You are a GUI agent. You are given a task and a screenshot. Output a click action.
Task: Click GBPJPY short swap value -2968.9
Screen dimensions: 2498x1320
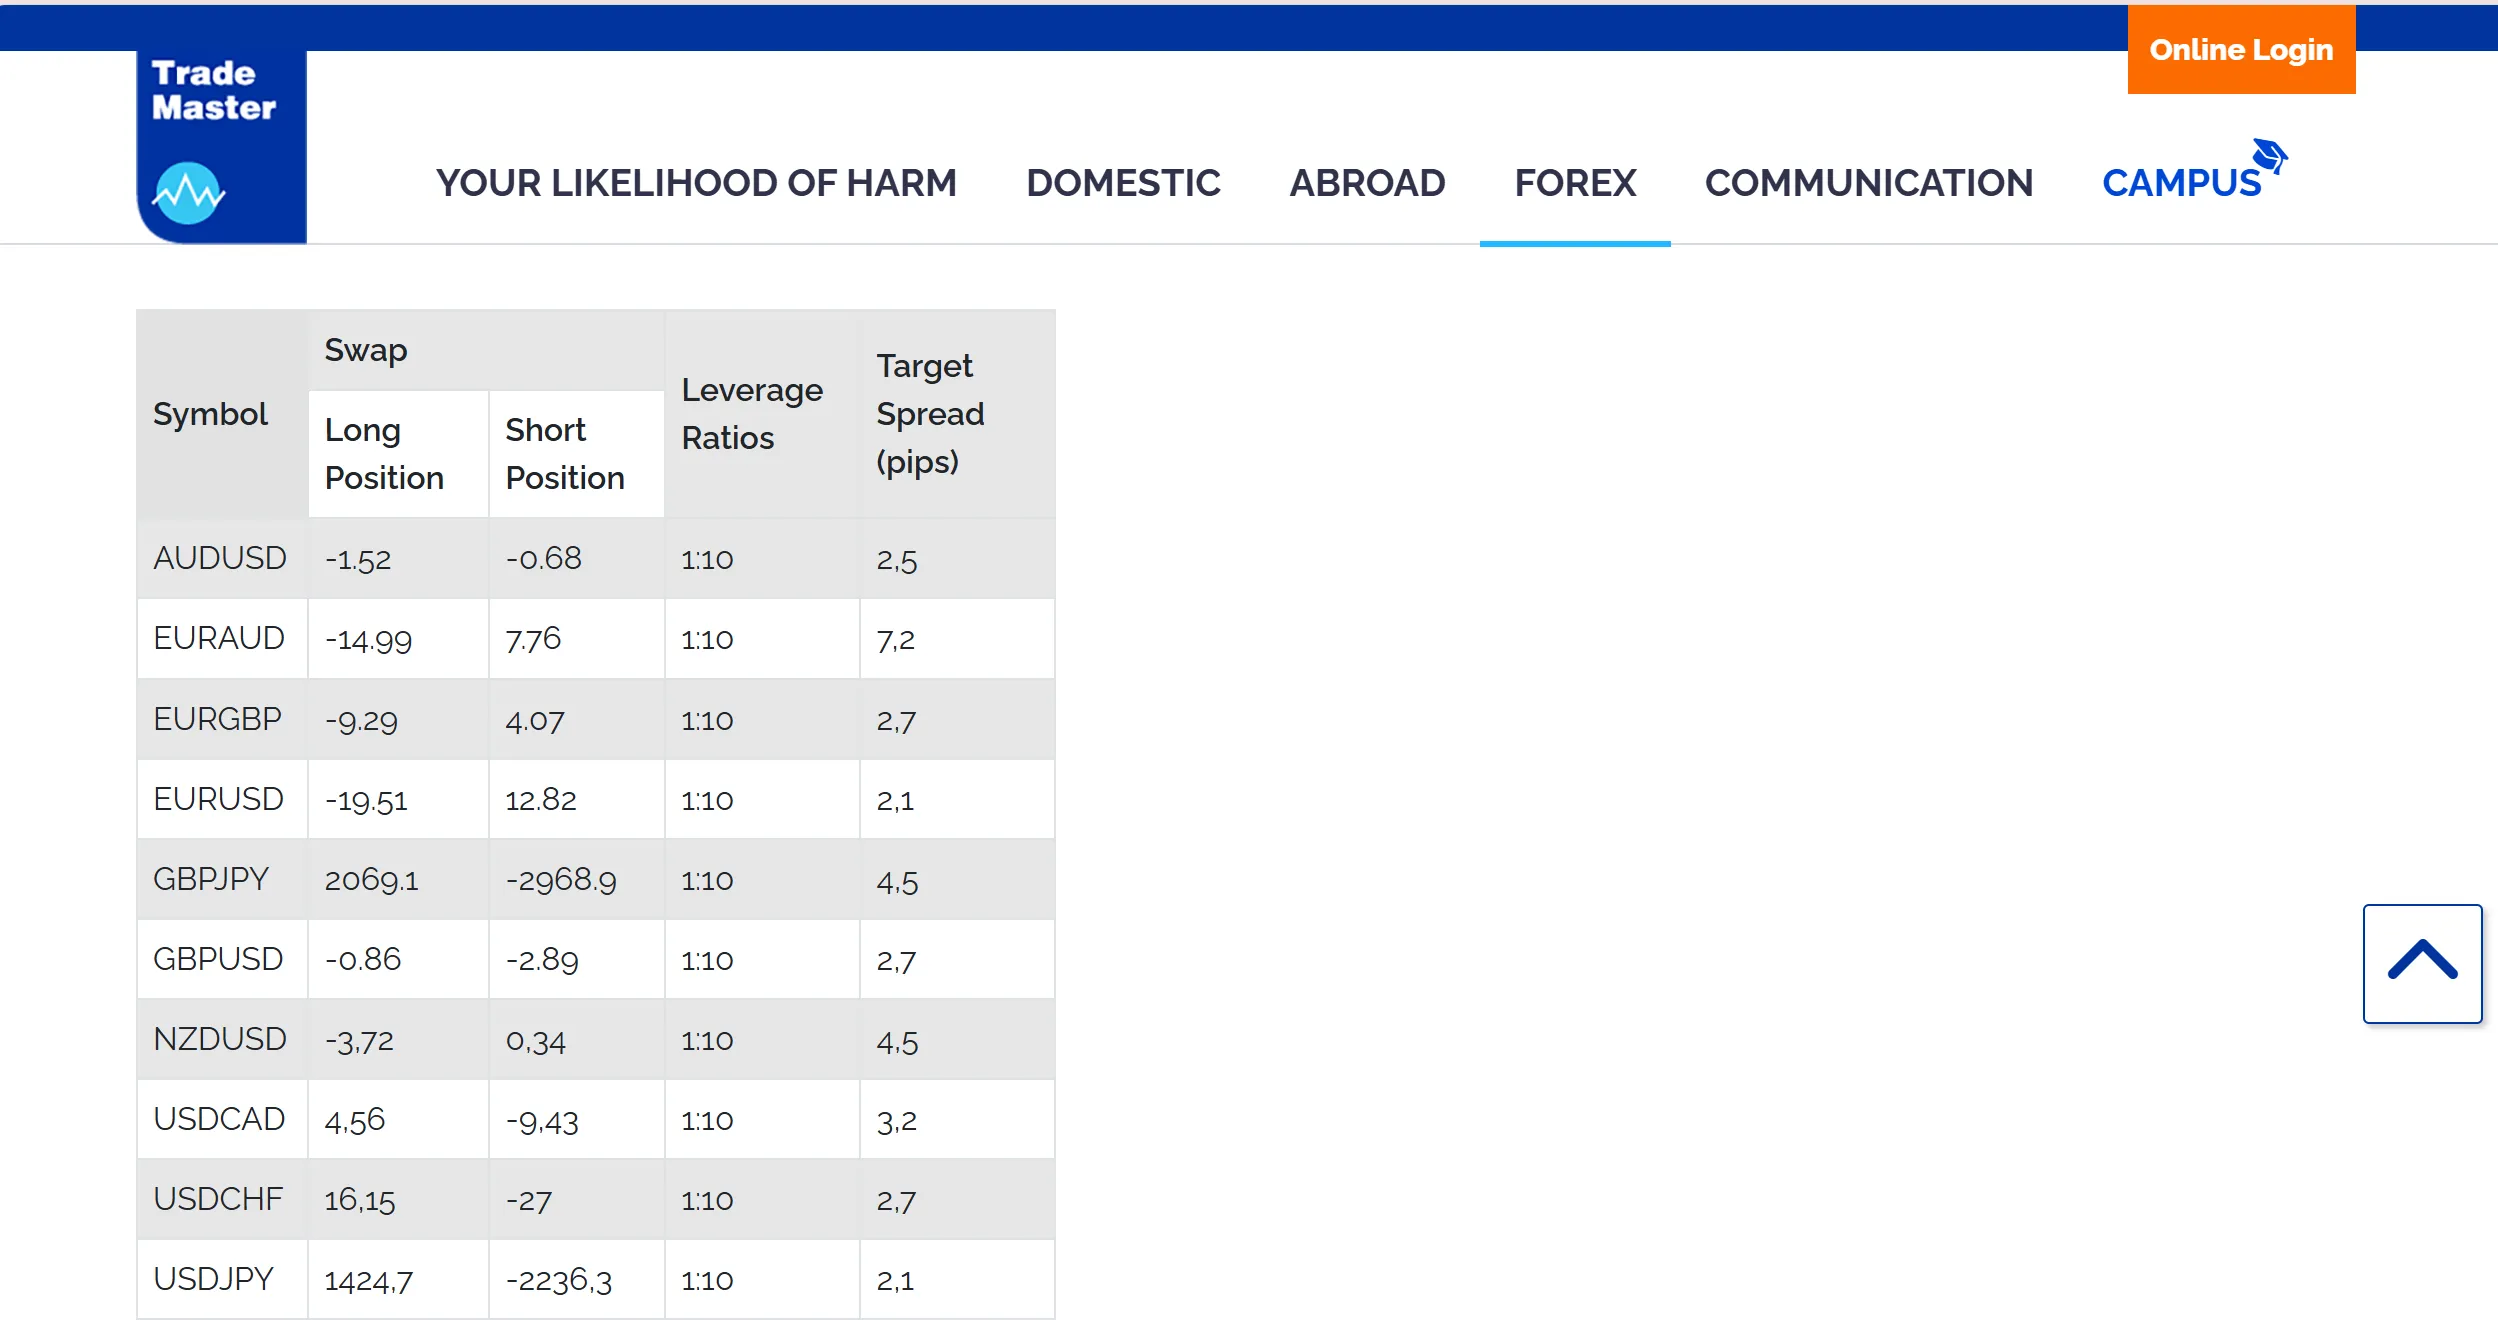[x=561, y=880]
